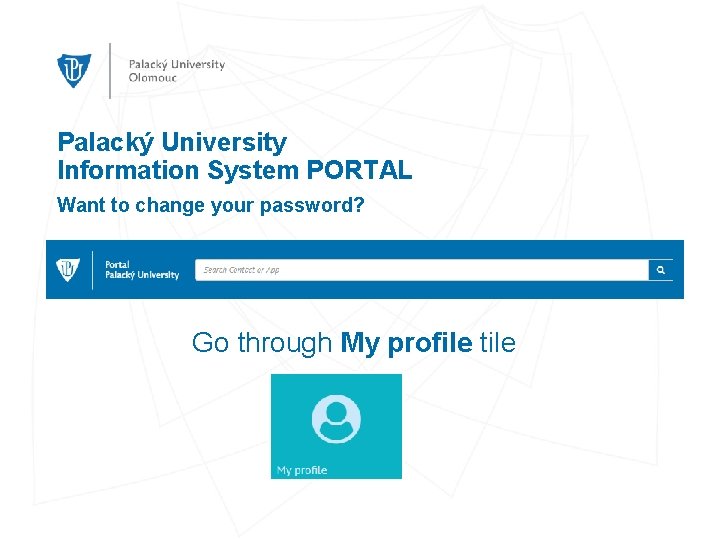Click the "Go through My profile tile" instruction
Screen dimensions: 709x539
point(353,342)
